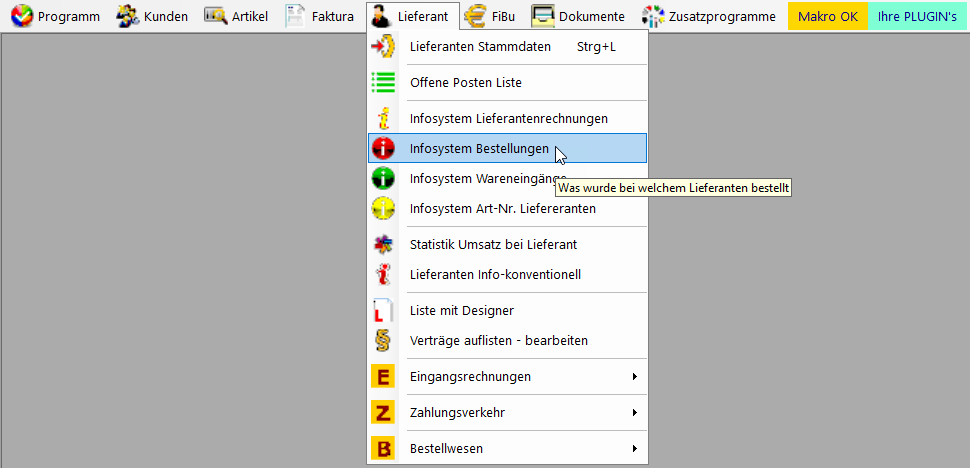Click the orange B icon for Bestellwesen
This screenshot has height=468, width=970.
[x=383, y=448]
